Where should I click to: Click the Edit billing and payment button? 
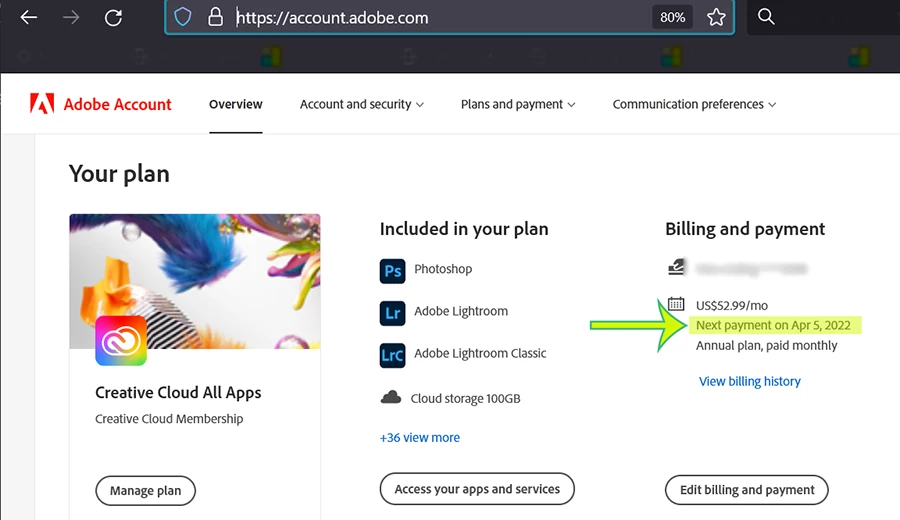tap(747, 490)
